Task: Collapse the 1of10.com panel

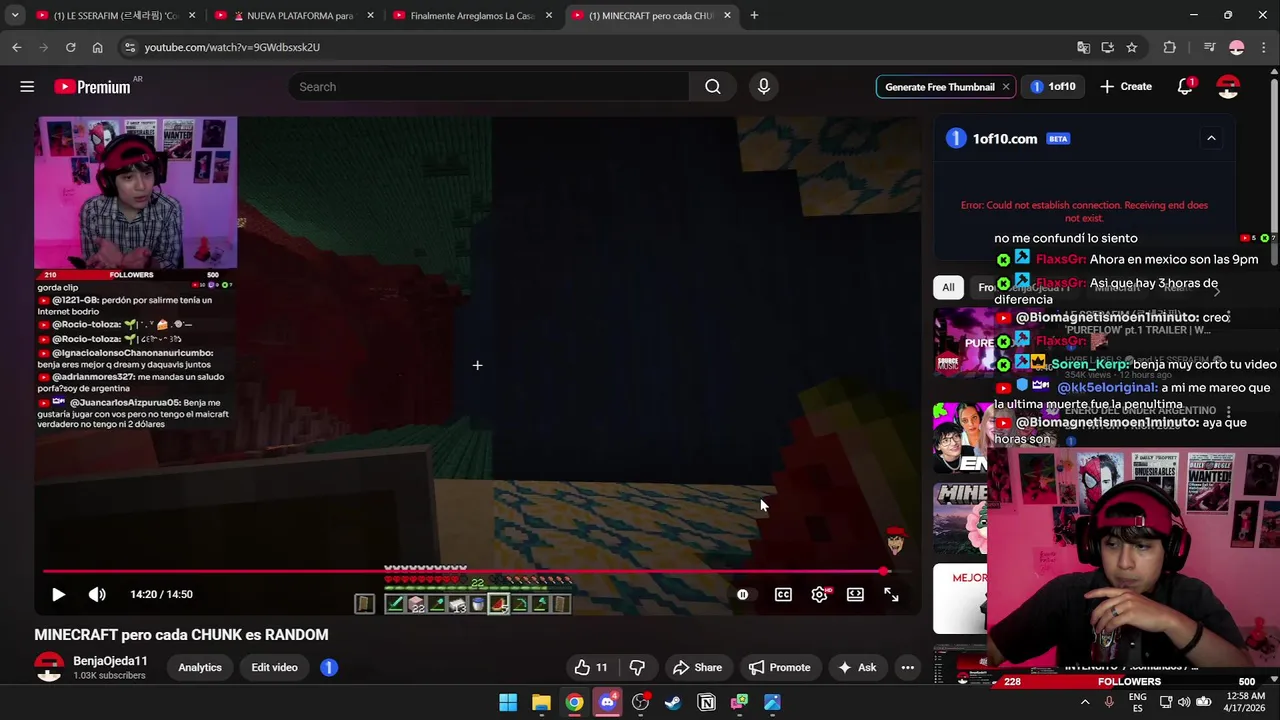Action: pos(1211,139)
